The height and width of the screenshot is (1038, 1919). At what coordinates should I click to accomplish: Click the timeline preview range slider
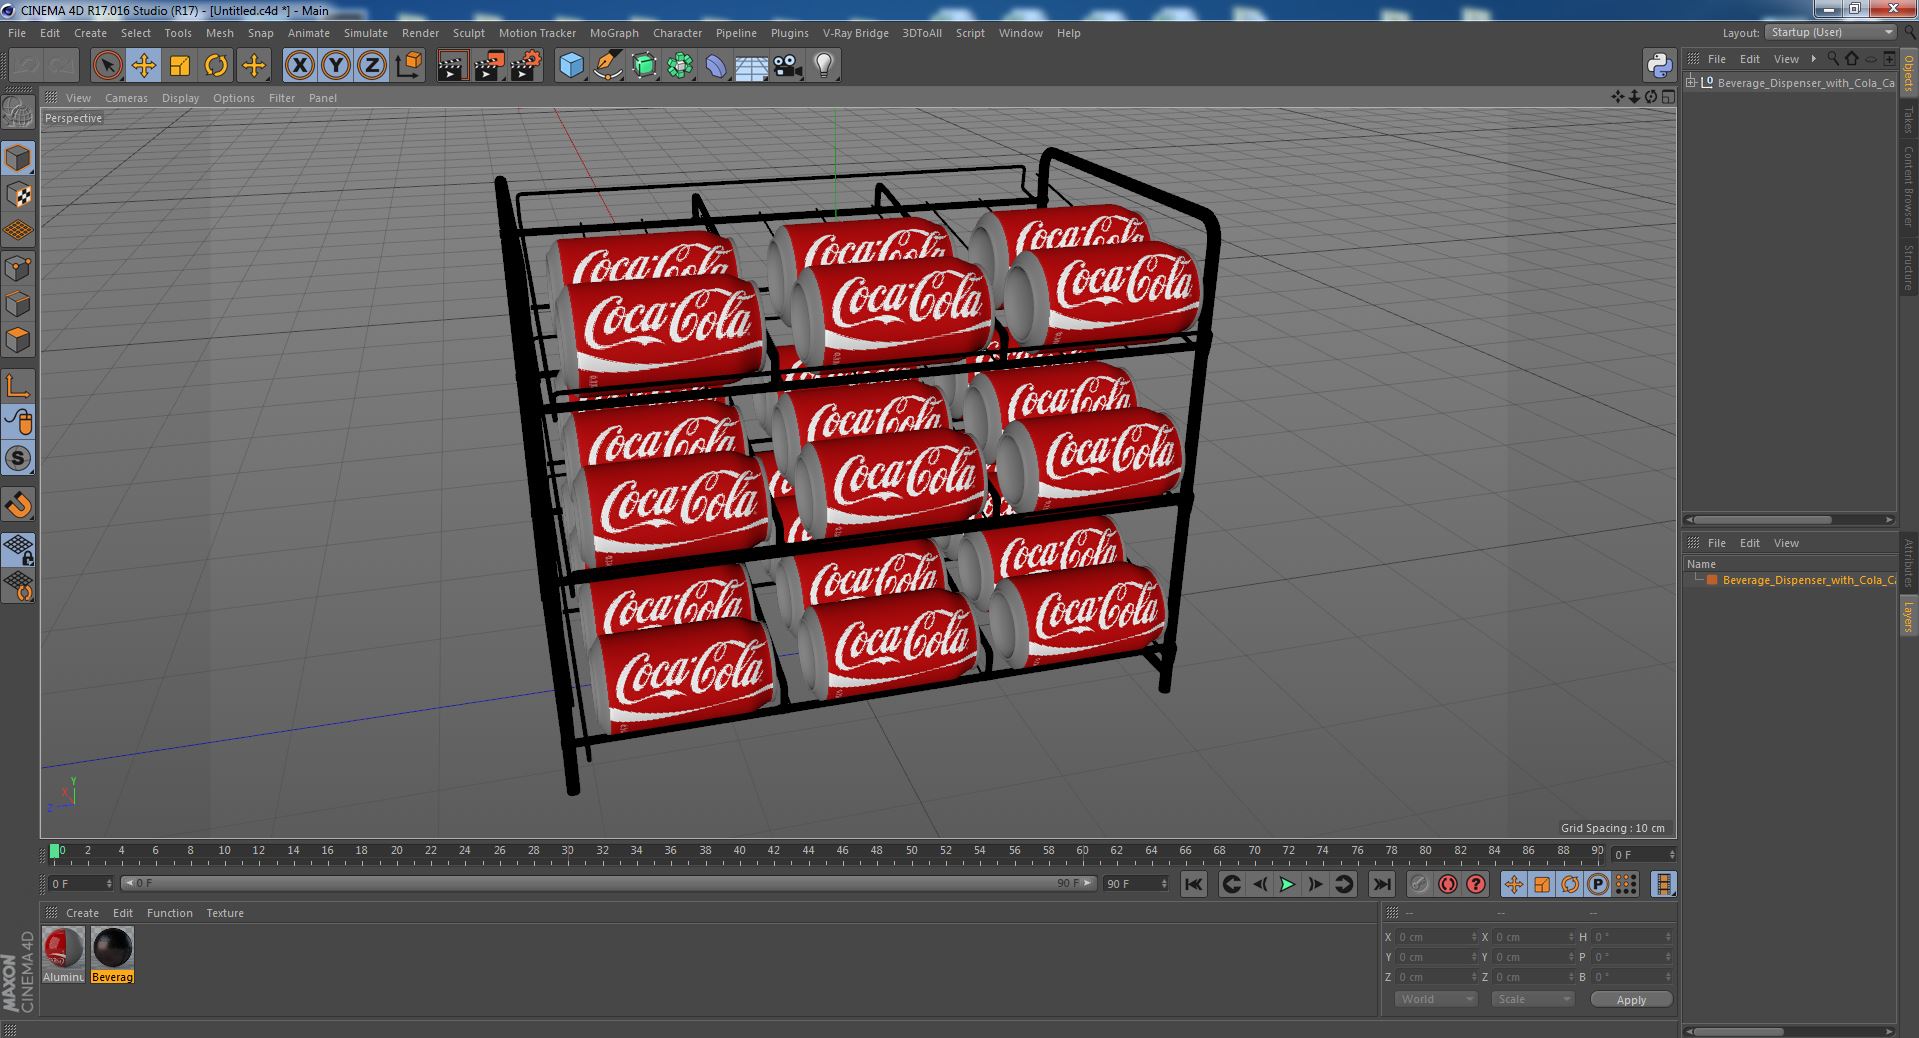[607, 883]
